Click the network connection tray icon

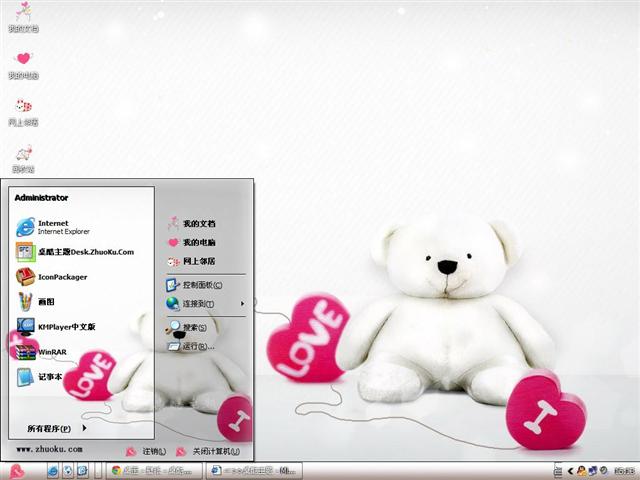click(592, 471)
